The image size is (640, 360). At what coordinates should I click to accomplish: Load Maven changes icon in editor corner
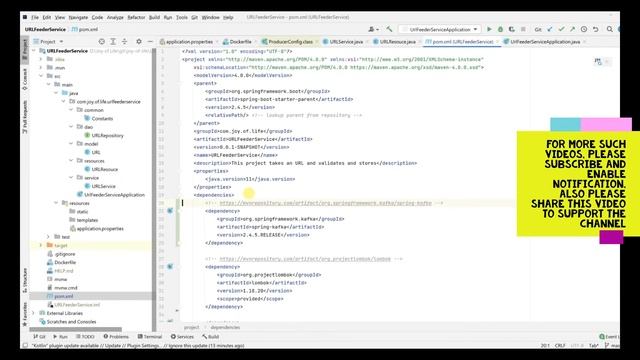tap(598, 62)
